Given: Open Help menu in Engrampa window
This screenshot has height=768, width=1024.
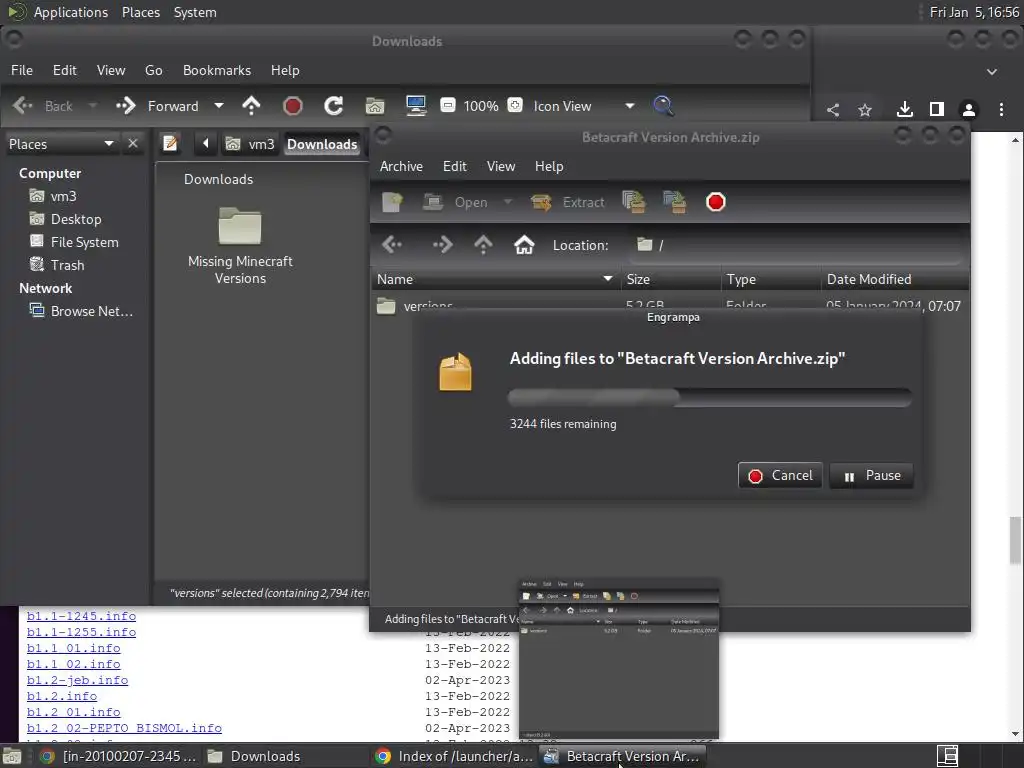Looking at the screenshot, I should 549,166.
